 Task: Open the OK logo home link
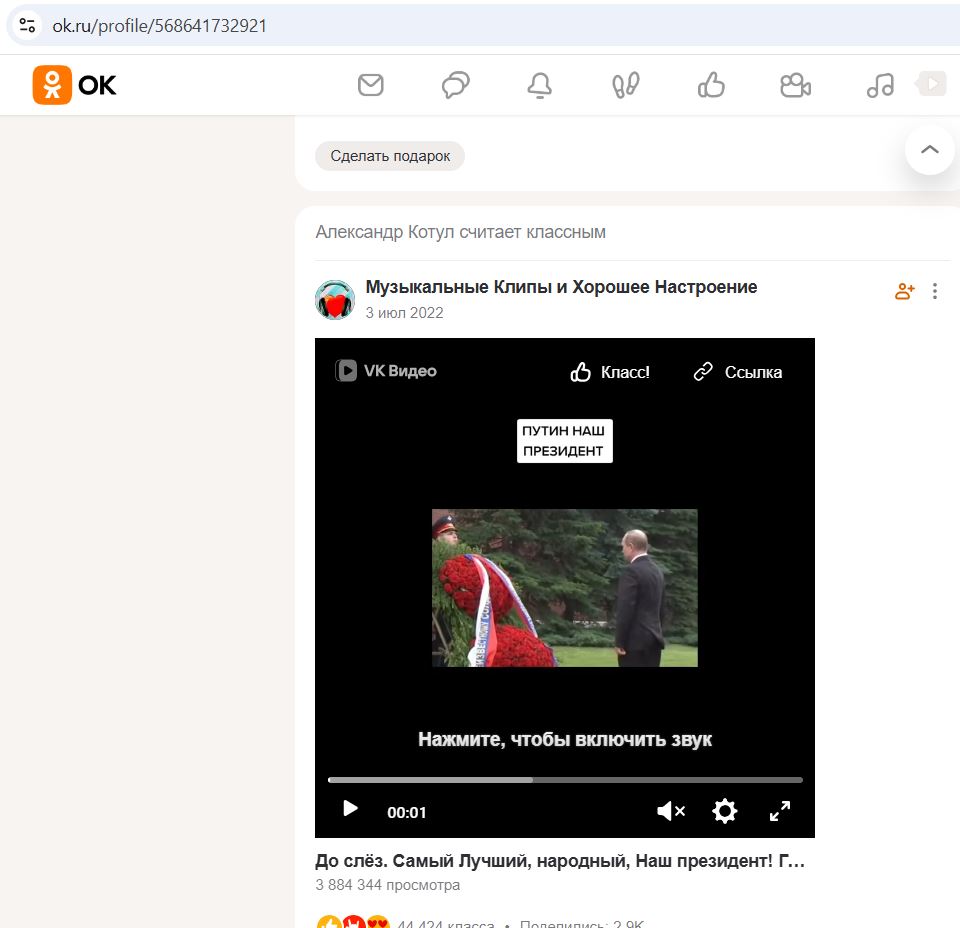[74, 85]
